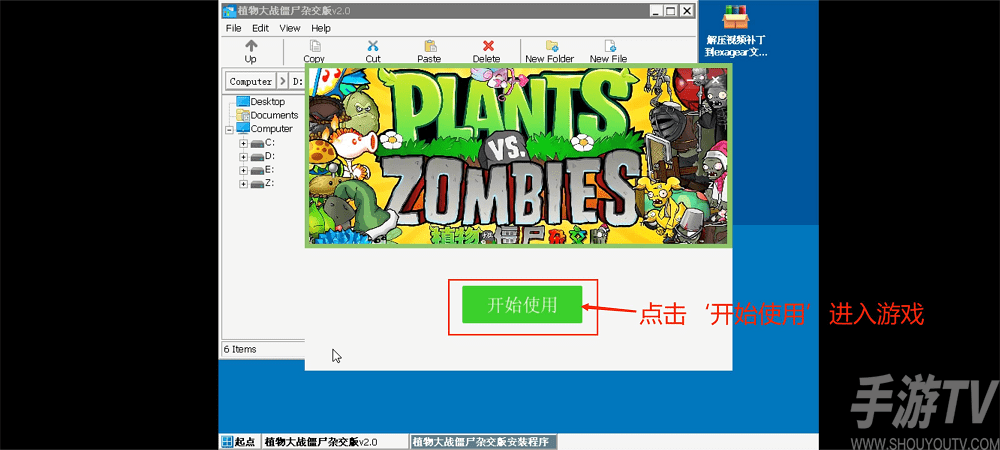Switch to 植物大战僵尸杂交版v2.0 taskbar item
Image resolution: width=1000 pixels, height=450 pixels.
pyautogui.click(x=334, y=442)
